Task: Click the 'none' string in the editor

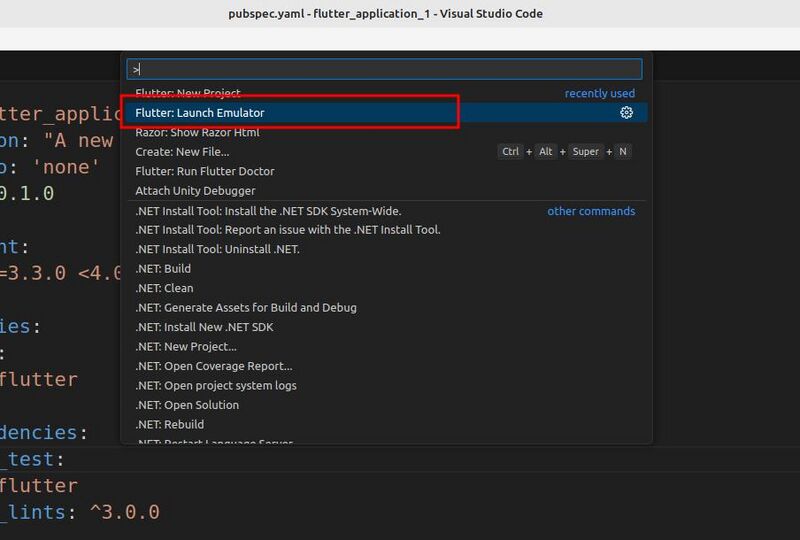Action: 66,167
